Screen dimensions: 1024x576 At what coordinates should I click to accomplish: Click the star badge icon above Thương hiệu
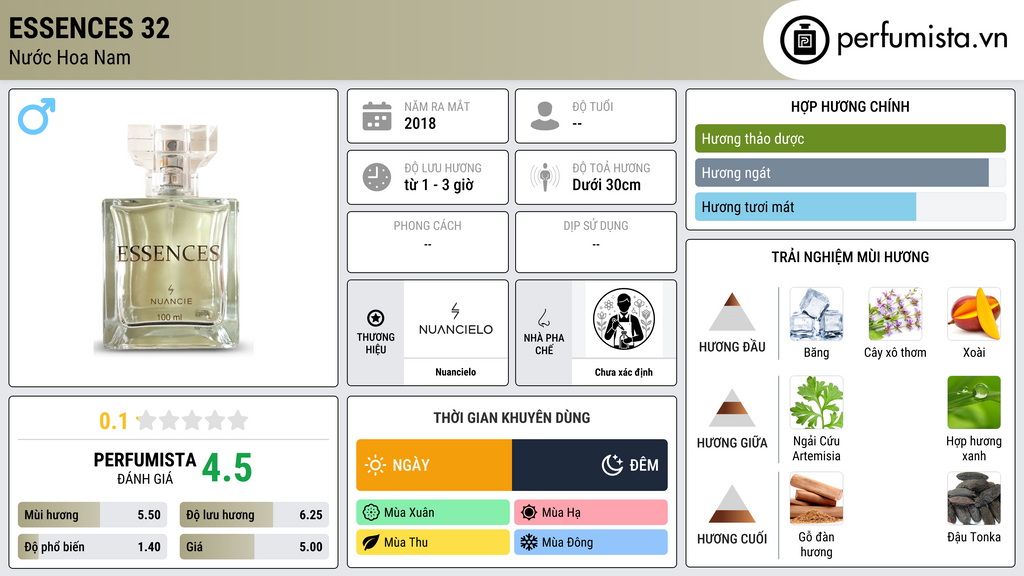376,318
